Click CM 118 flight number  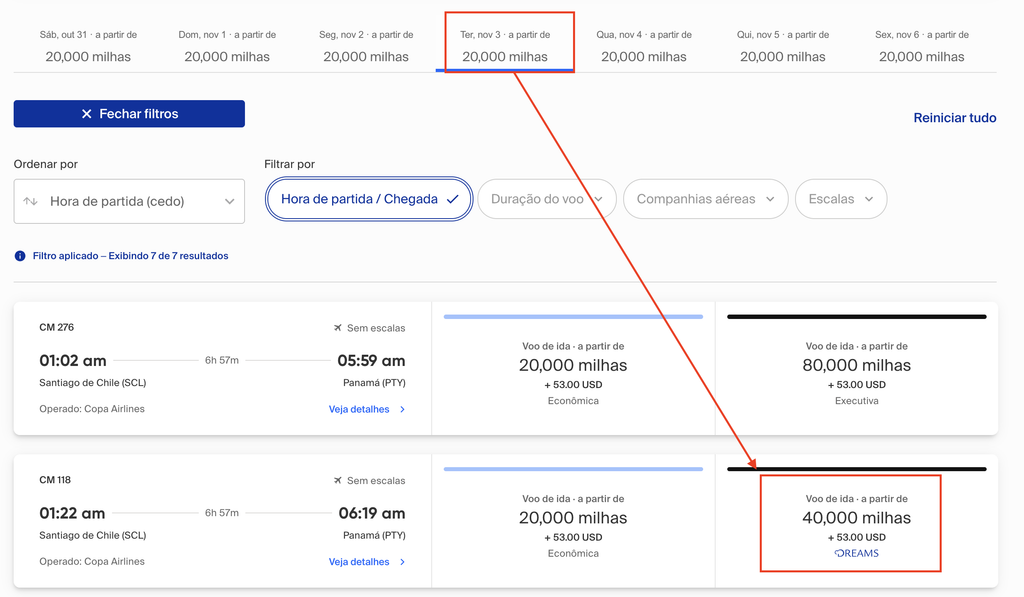[55, 480]
